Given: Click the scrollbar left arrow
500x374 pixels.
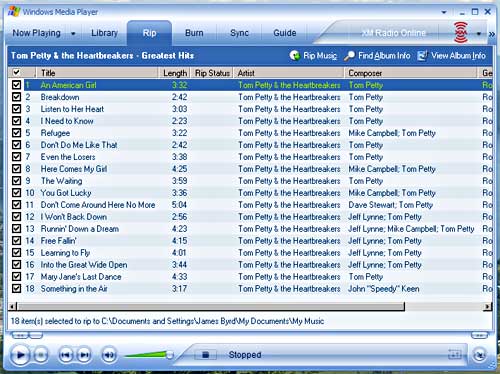Looking at the screenshot, I should click(x=13, y=306).
